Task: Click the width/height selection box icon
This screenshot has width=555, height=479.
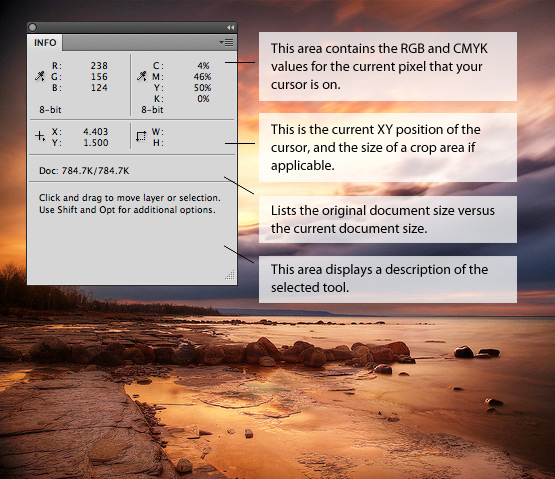Action: click(x=141, y=136)
